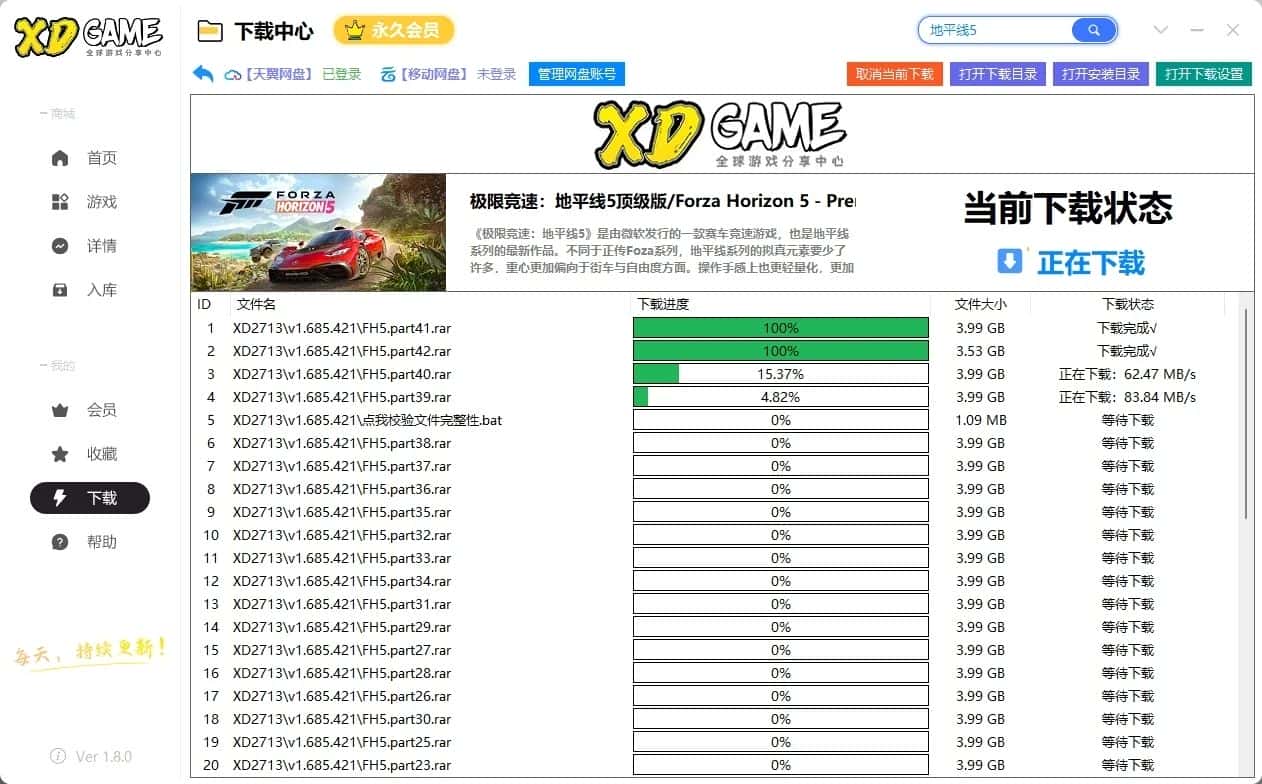Select the 下载 lightning sidebar item
Viewport: 1262px width, 784px height.
click(x=90, y=498)
